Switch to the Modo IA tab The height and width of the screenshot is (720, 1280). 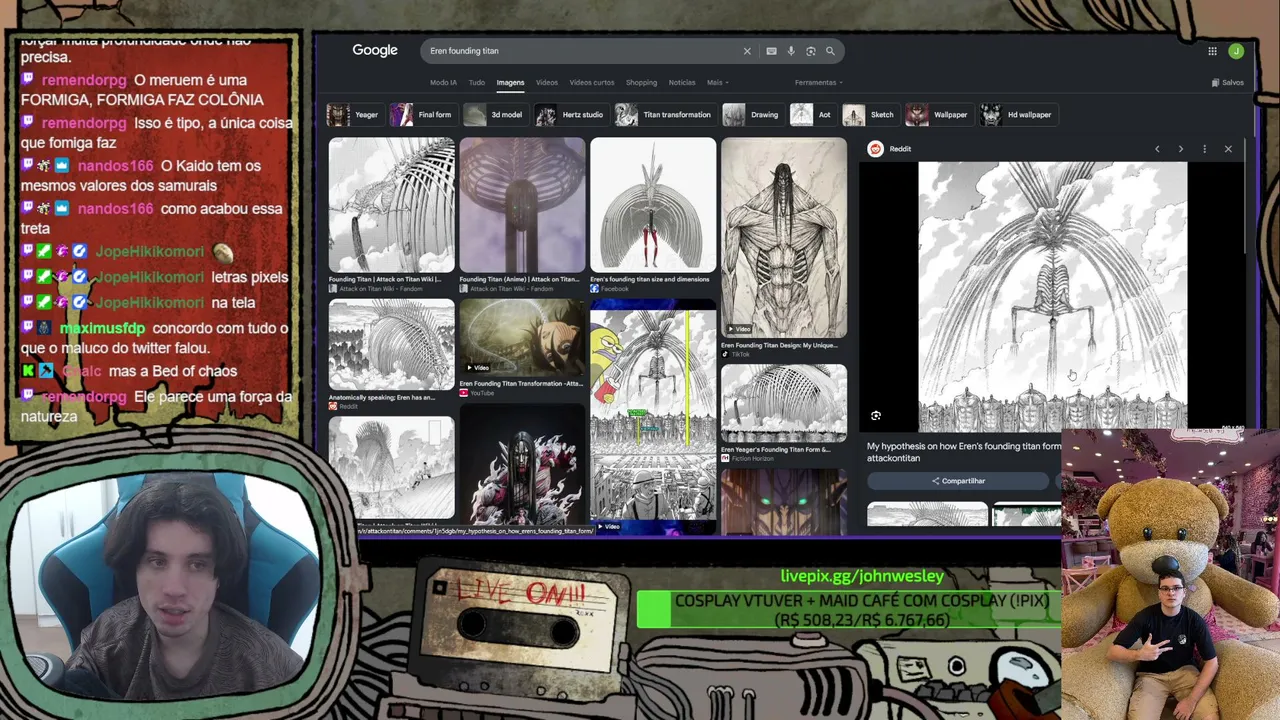point(443,83)
